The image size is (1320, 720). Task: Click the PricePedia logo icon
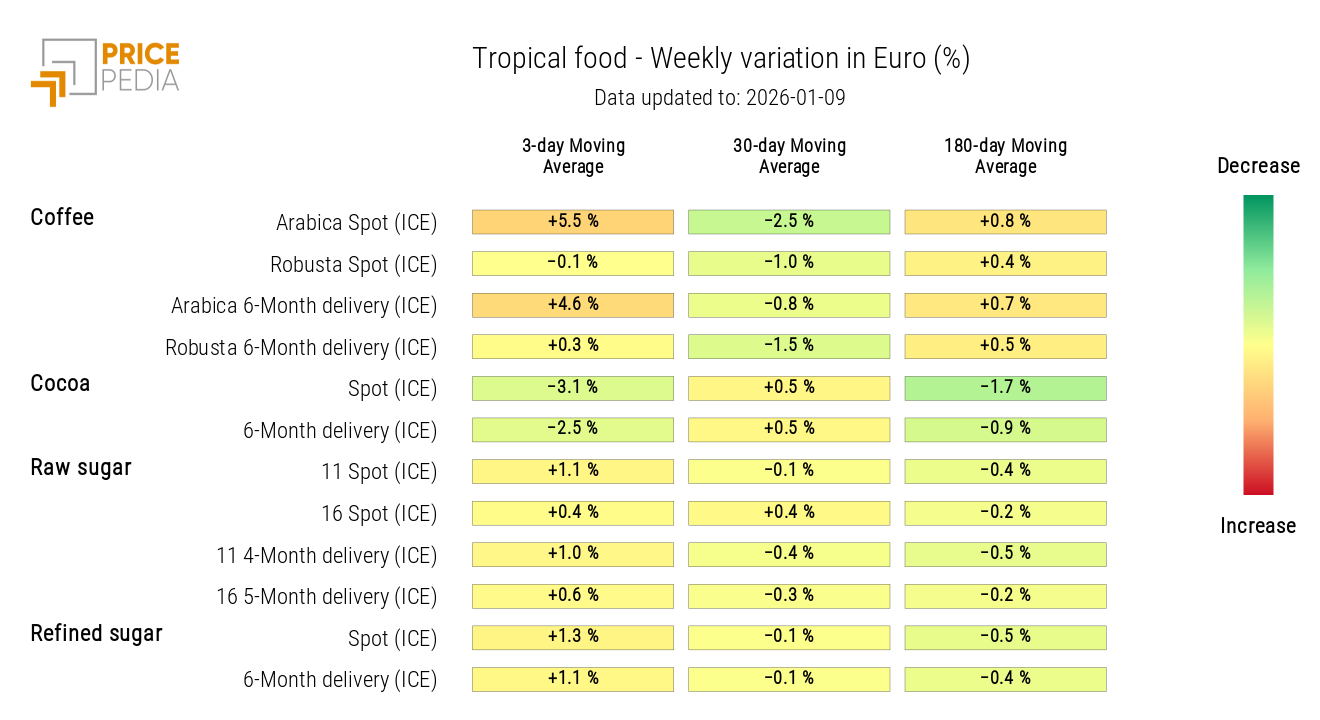pyautogui.click(x=64, y=72)
